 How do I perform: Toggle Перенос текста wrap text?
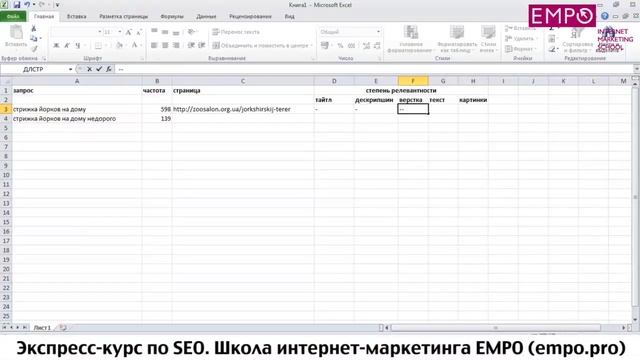point(236,32)
